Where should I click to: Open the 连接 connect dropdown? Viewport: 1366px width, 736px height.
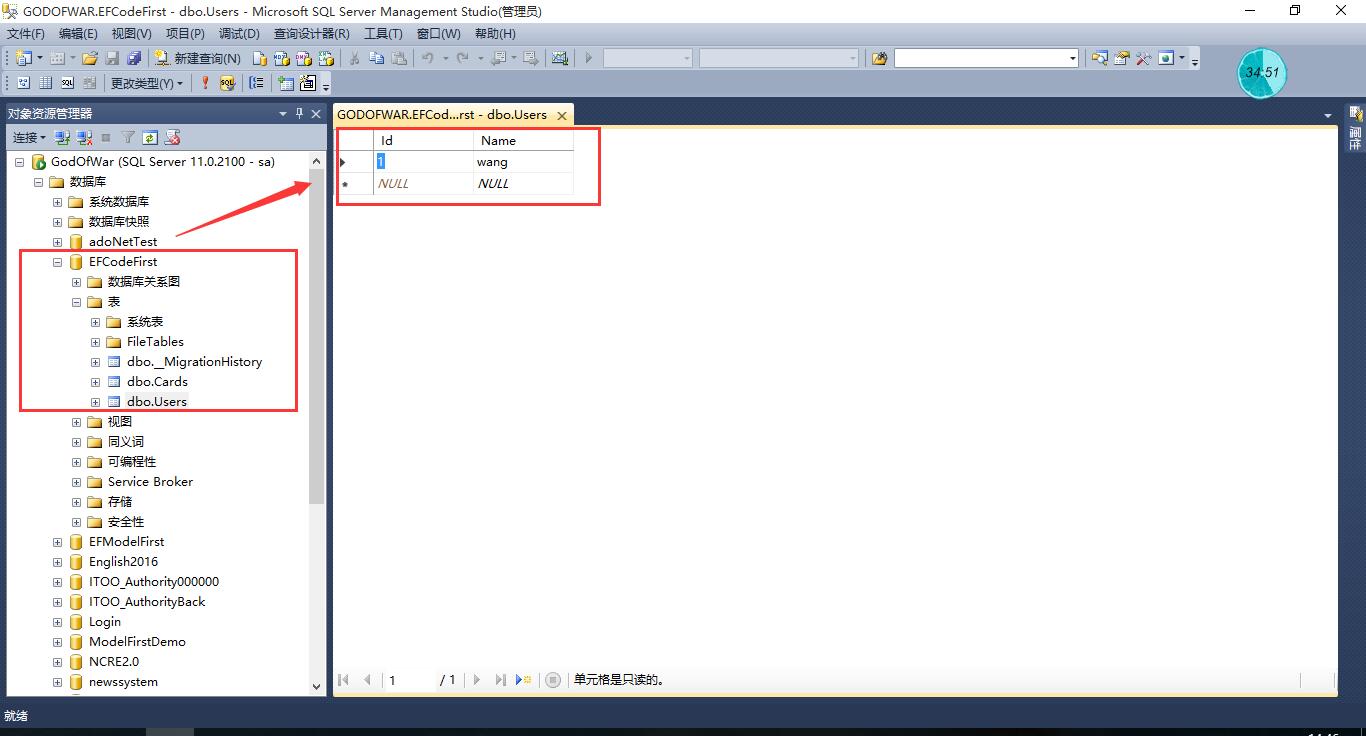tap(29, 137)
